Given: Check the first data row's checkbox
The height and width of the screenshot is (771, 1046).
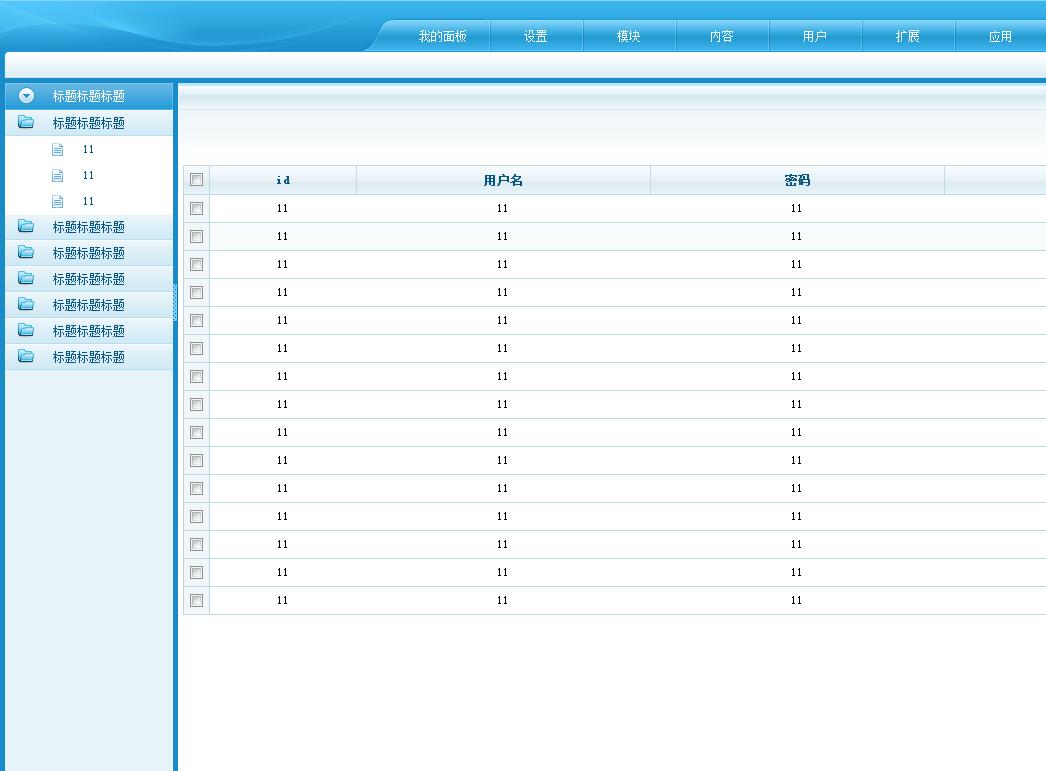Looking at the screenshot, I should [196, 208].
